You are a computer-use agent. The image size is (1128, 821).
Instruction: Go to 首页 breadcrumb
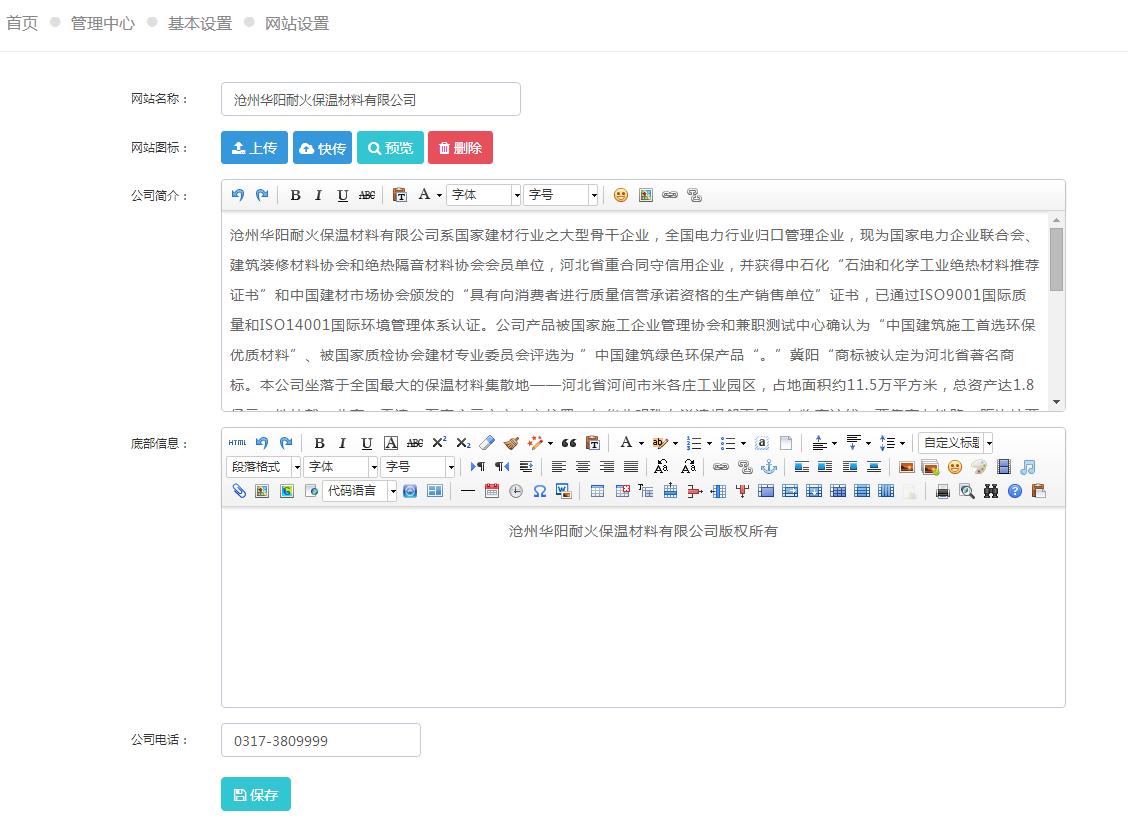[x=22, y=23]
